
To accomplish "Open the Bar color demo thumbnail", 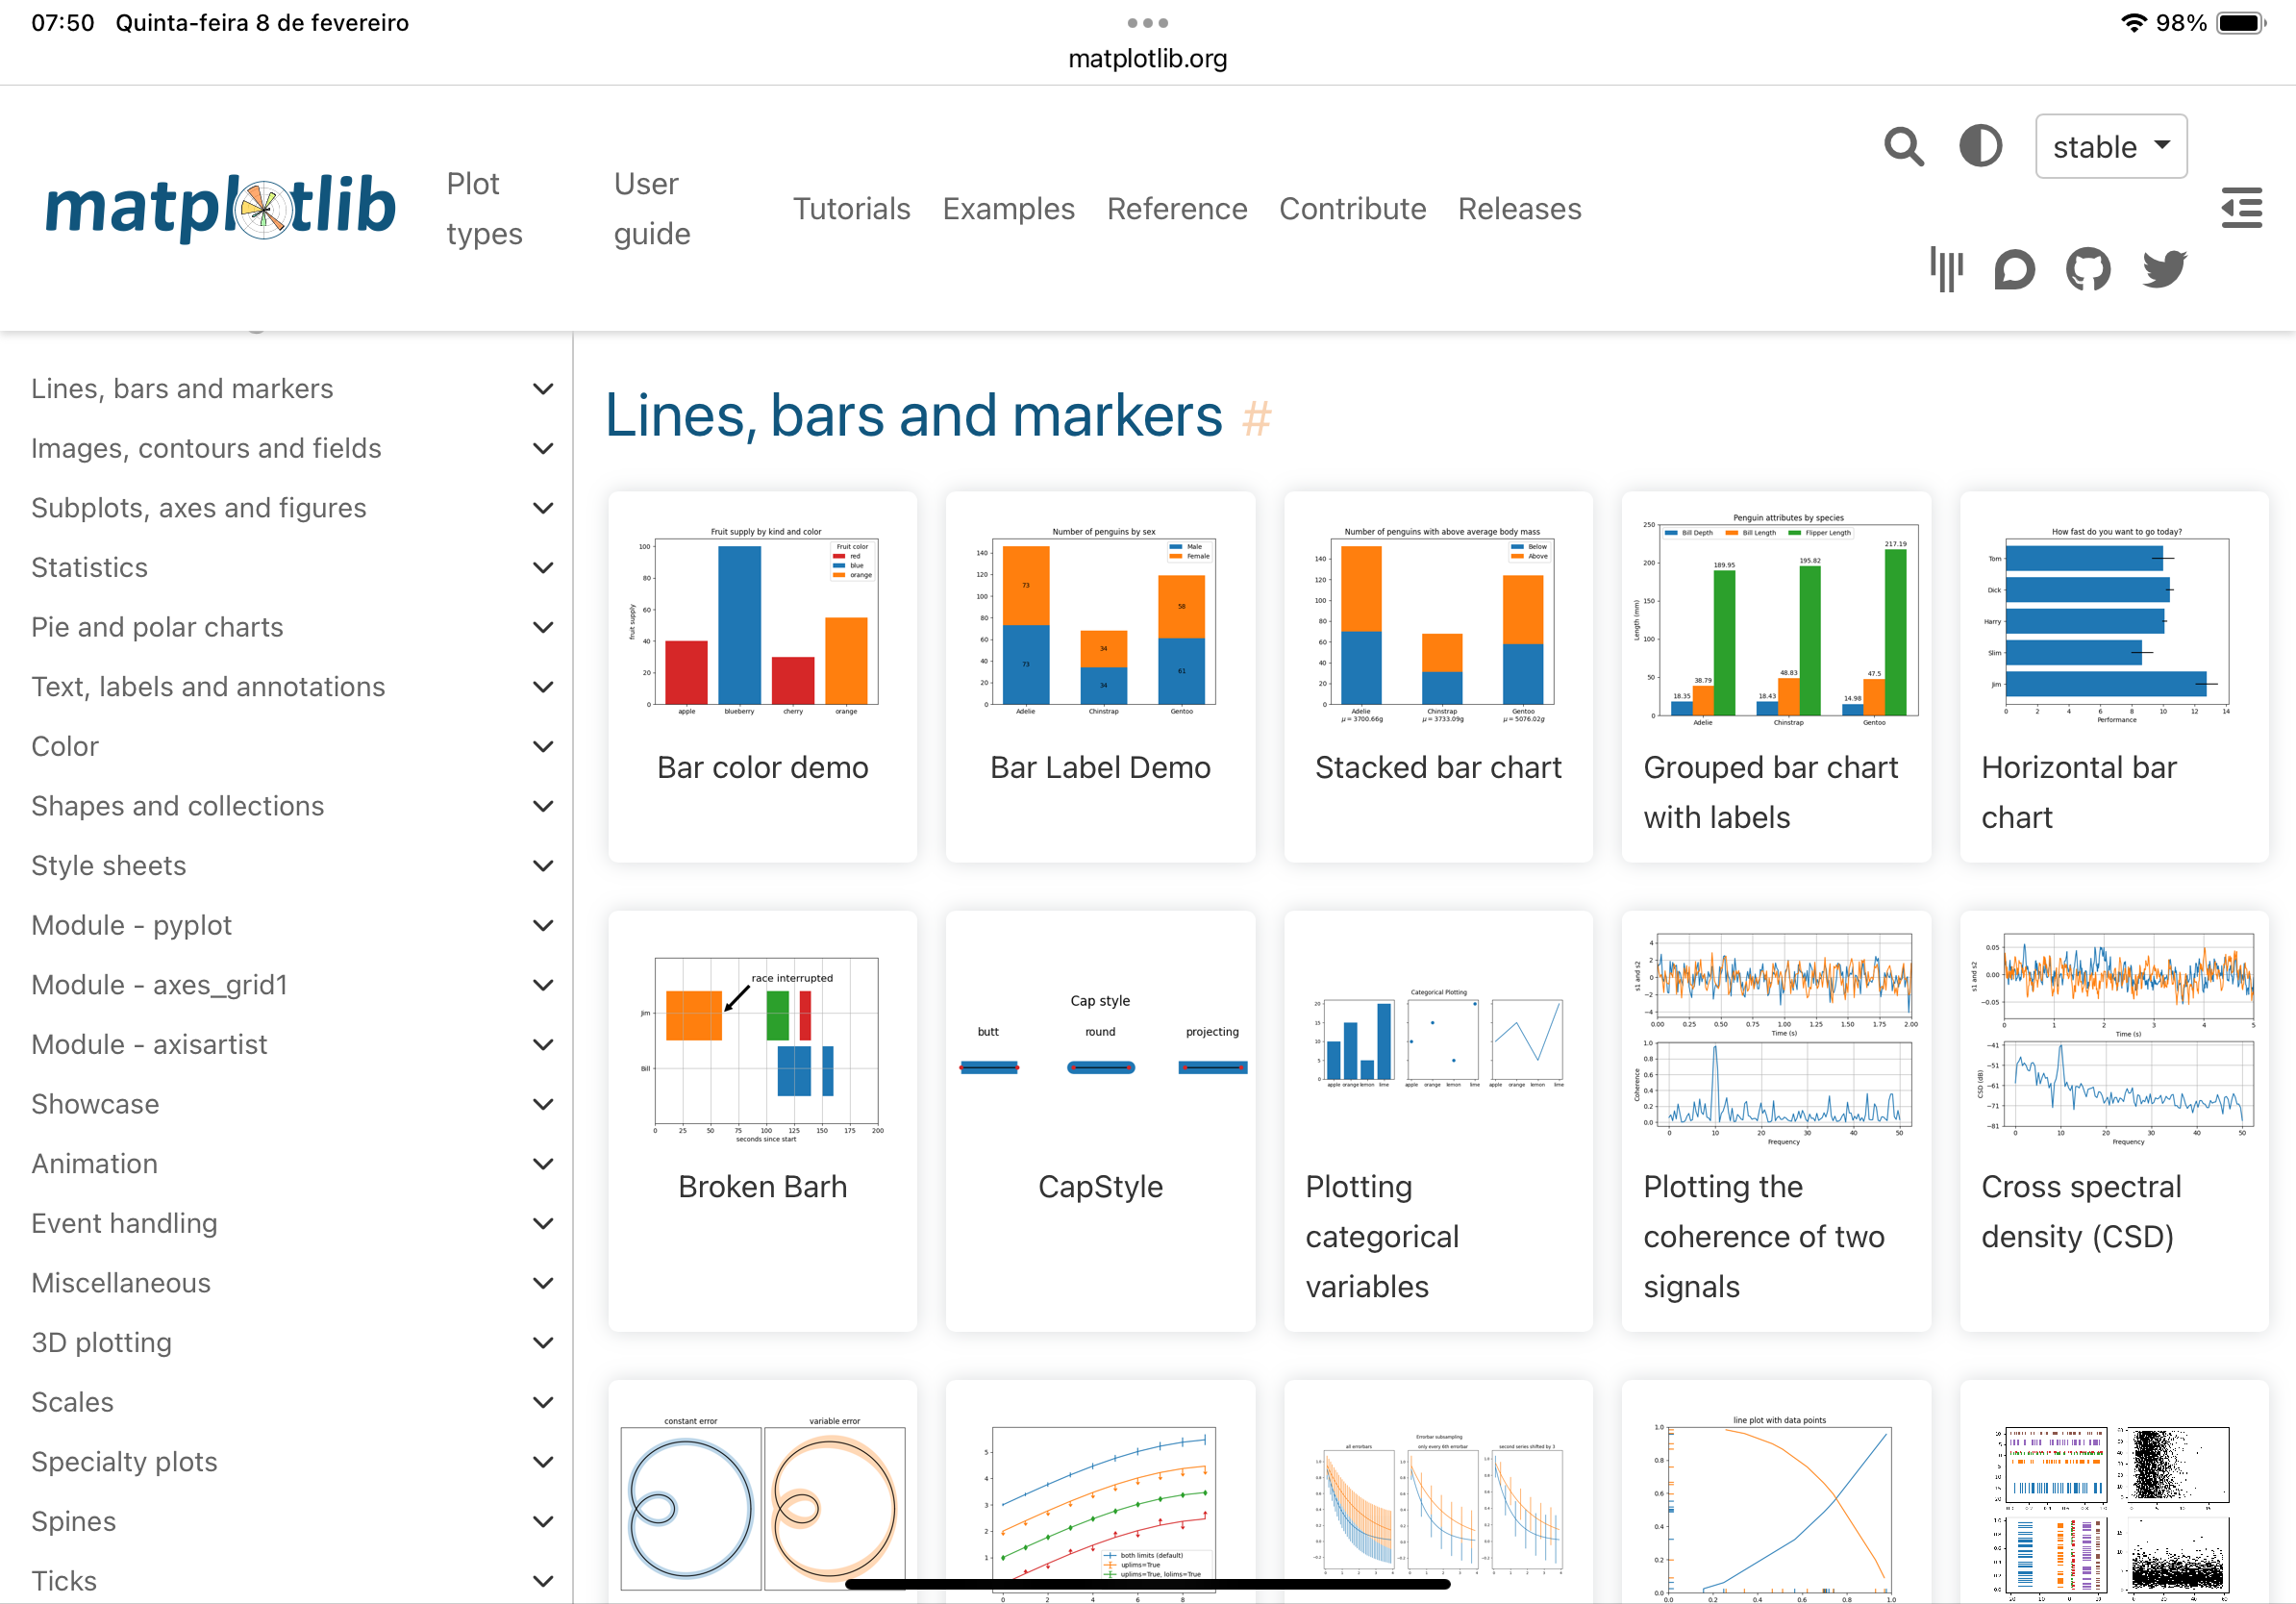I will pos(762,625).
